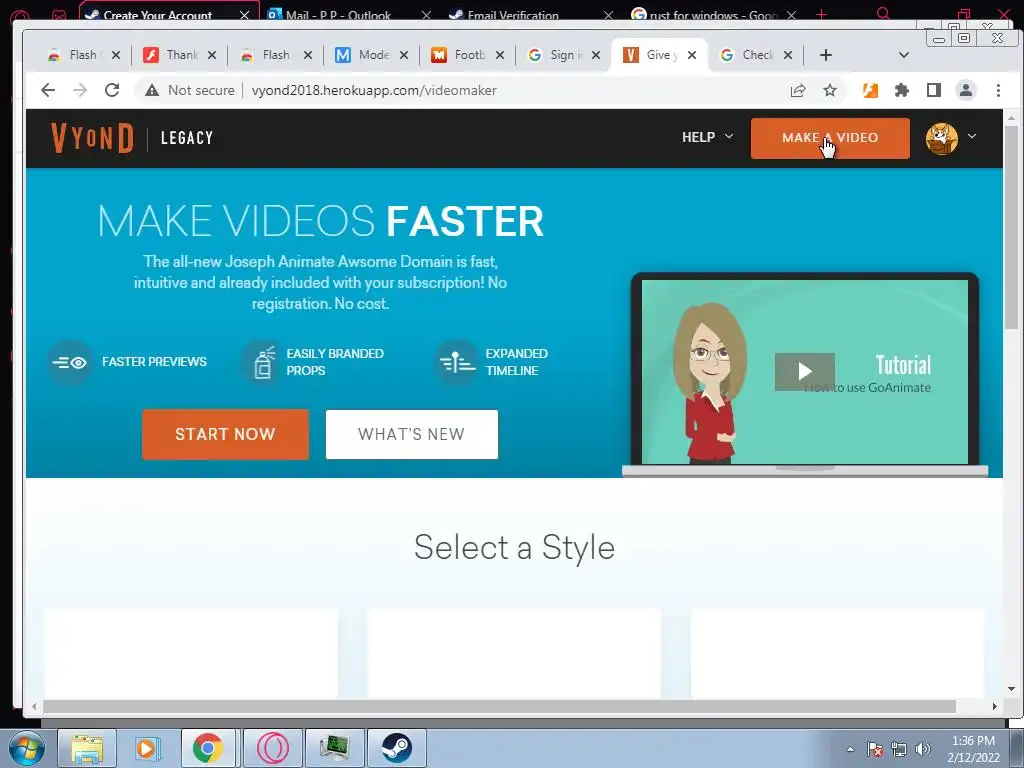Click the Vyond logo in header
Screen dimensions: 1024x768
click(92, 138)
